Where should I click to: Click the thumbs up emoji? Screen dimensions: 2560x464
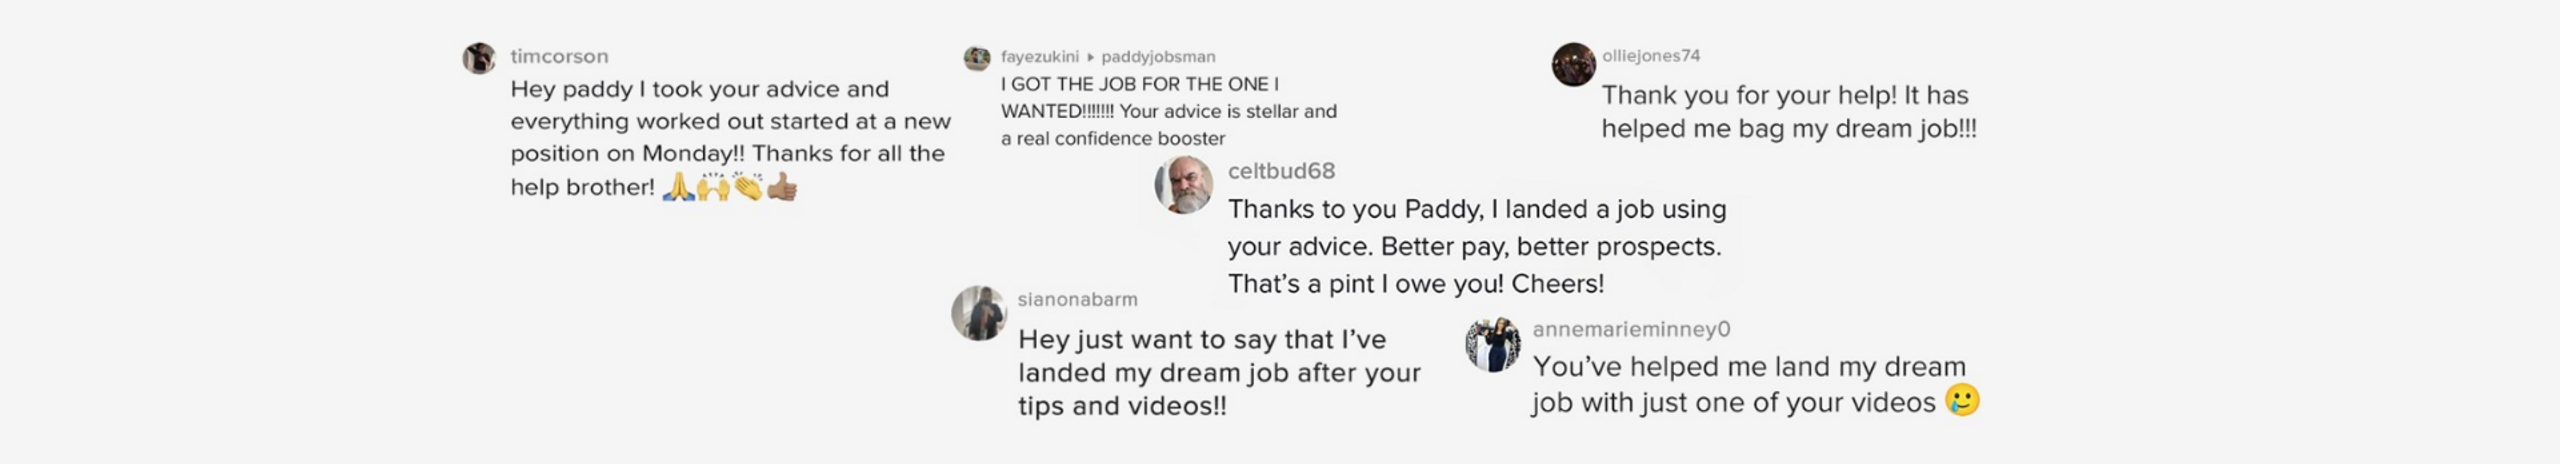tap(782, 187)
